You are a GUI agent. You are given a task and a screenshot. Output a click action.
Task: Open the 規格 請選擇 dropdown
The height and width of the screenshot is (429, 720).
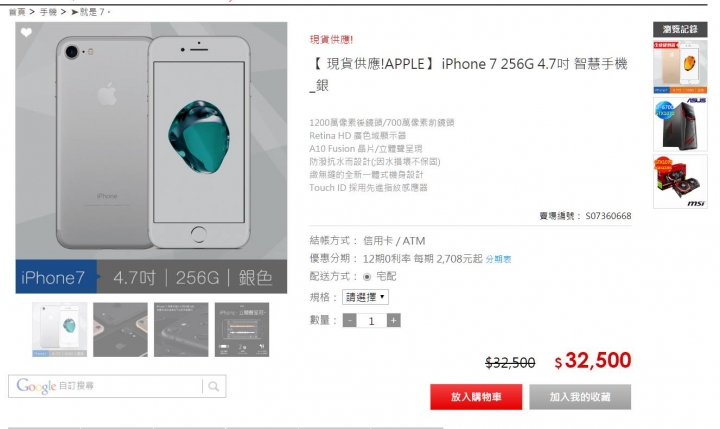[366, 297]
